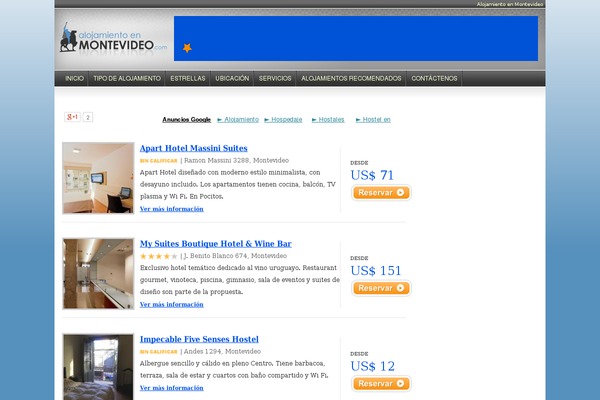Click the address Andes 1294, Montevideo

(x=222, y=351)
